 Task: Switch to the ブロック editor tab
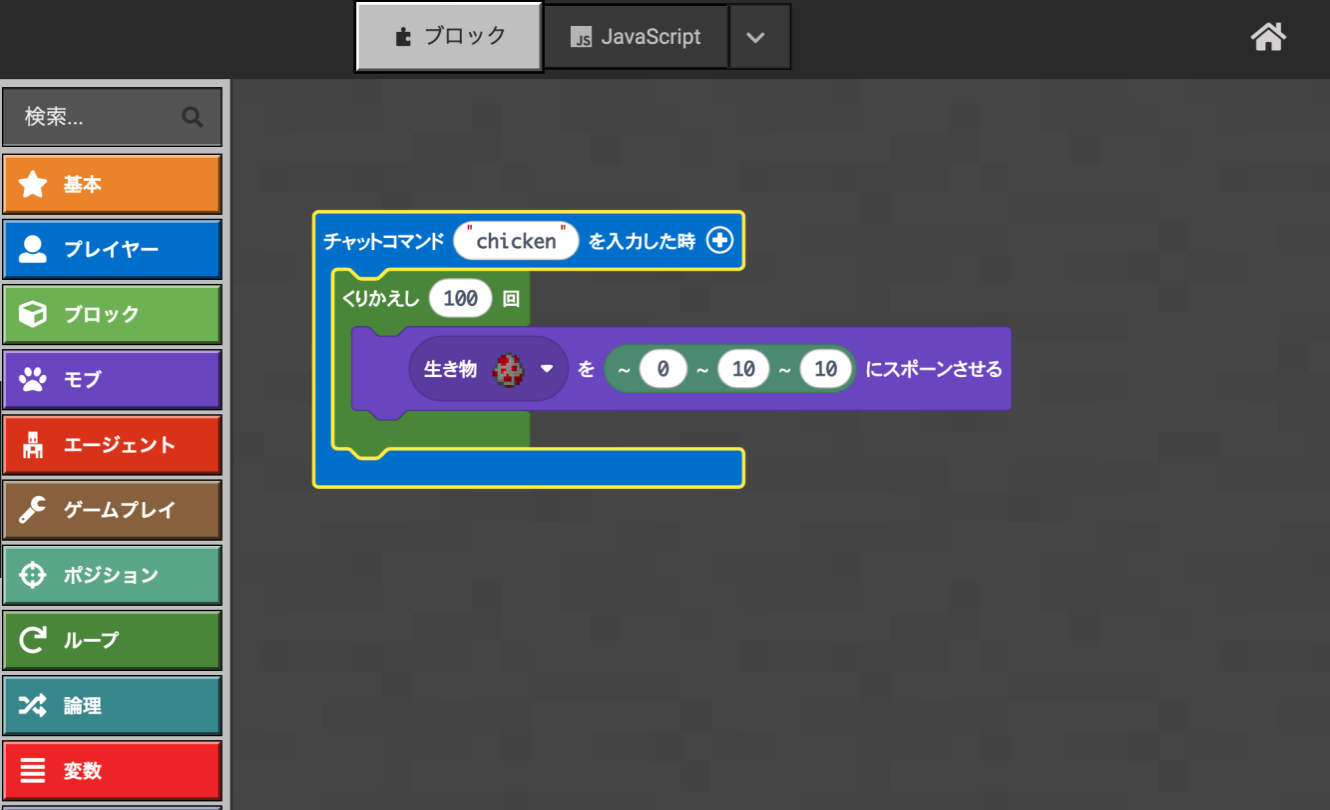point(449,37)
